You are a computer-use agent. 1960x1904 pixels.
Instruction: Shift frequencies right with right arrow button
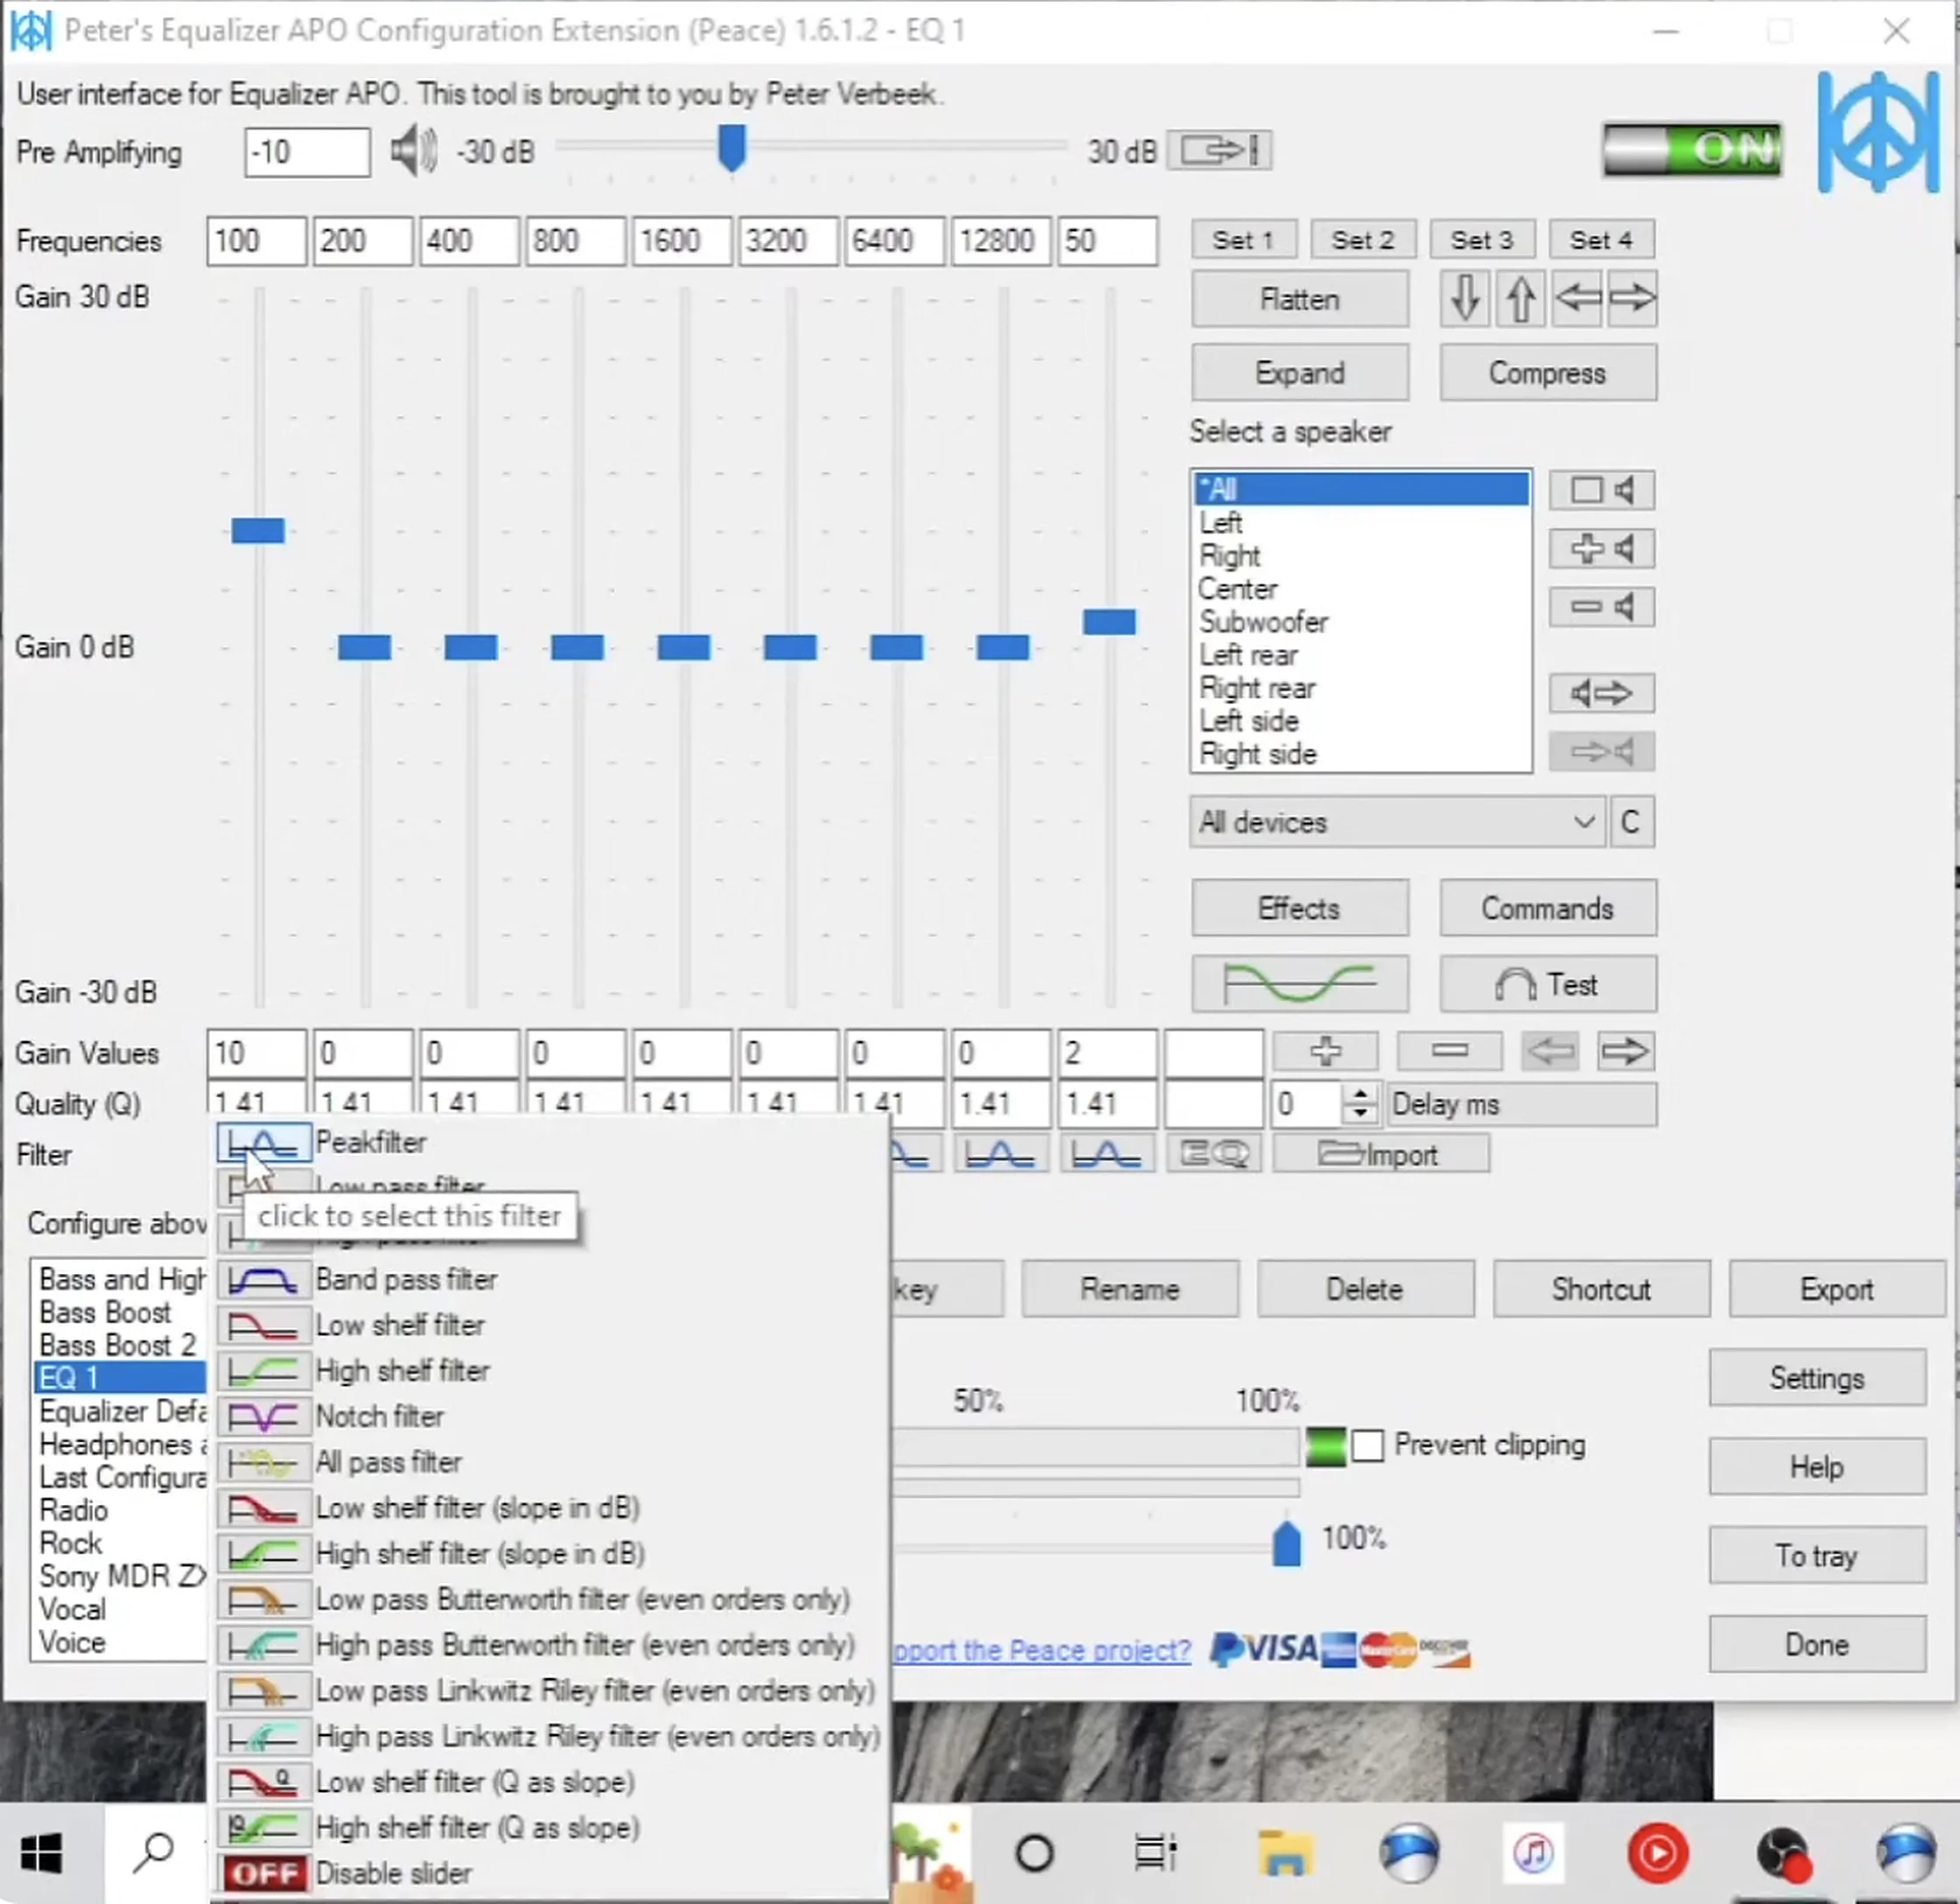tap(1631, 298)
